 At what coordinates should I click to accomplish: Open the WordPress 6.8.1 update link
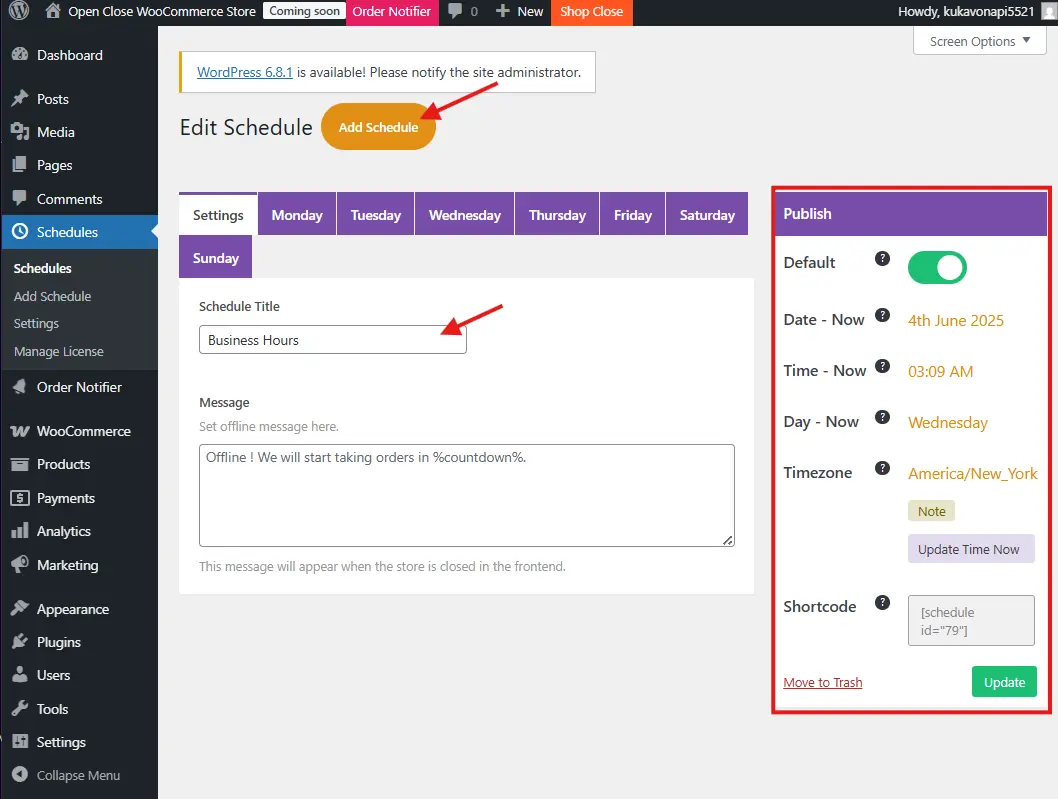pyautogui.click(x=245, y=72)
